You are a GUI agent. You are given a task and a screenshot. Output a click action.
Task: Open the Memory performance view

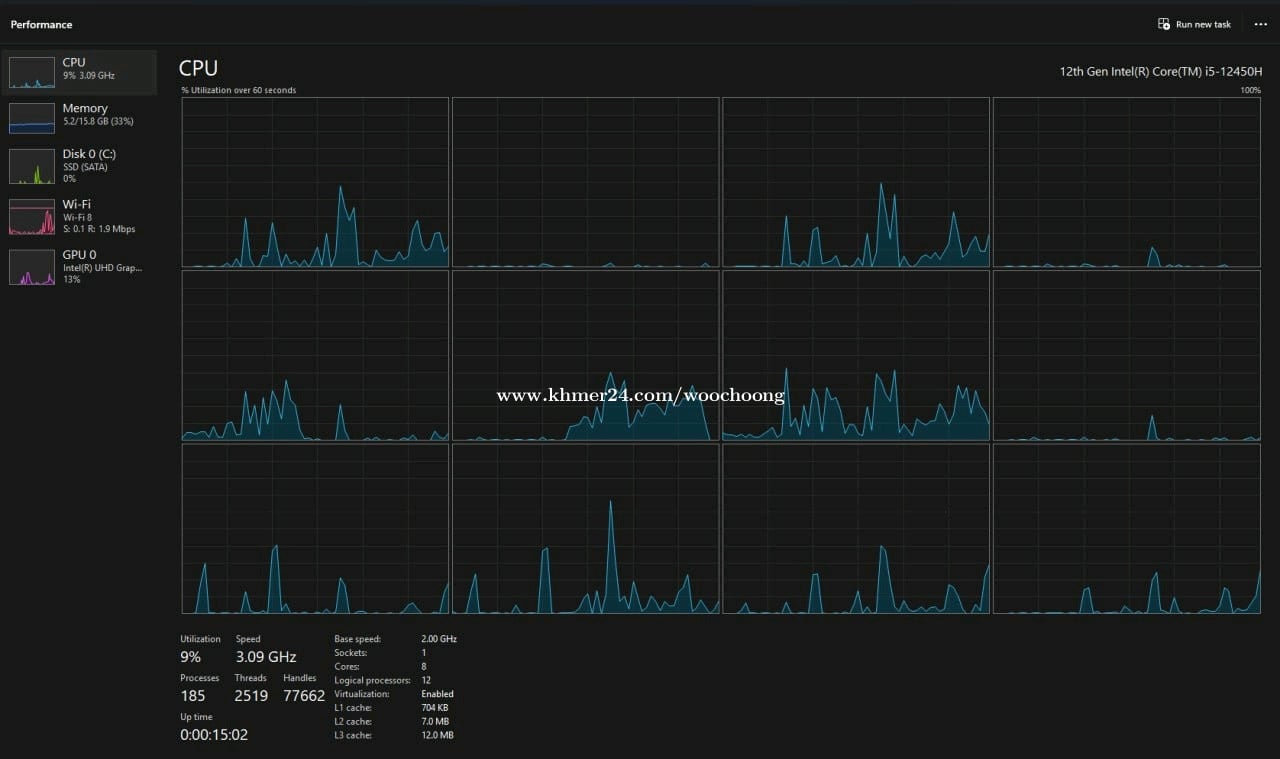point(80,117)
